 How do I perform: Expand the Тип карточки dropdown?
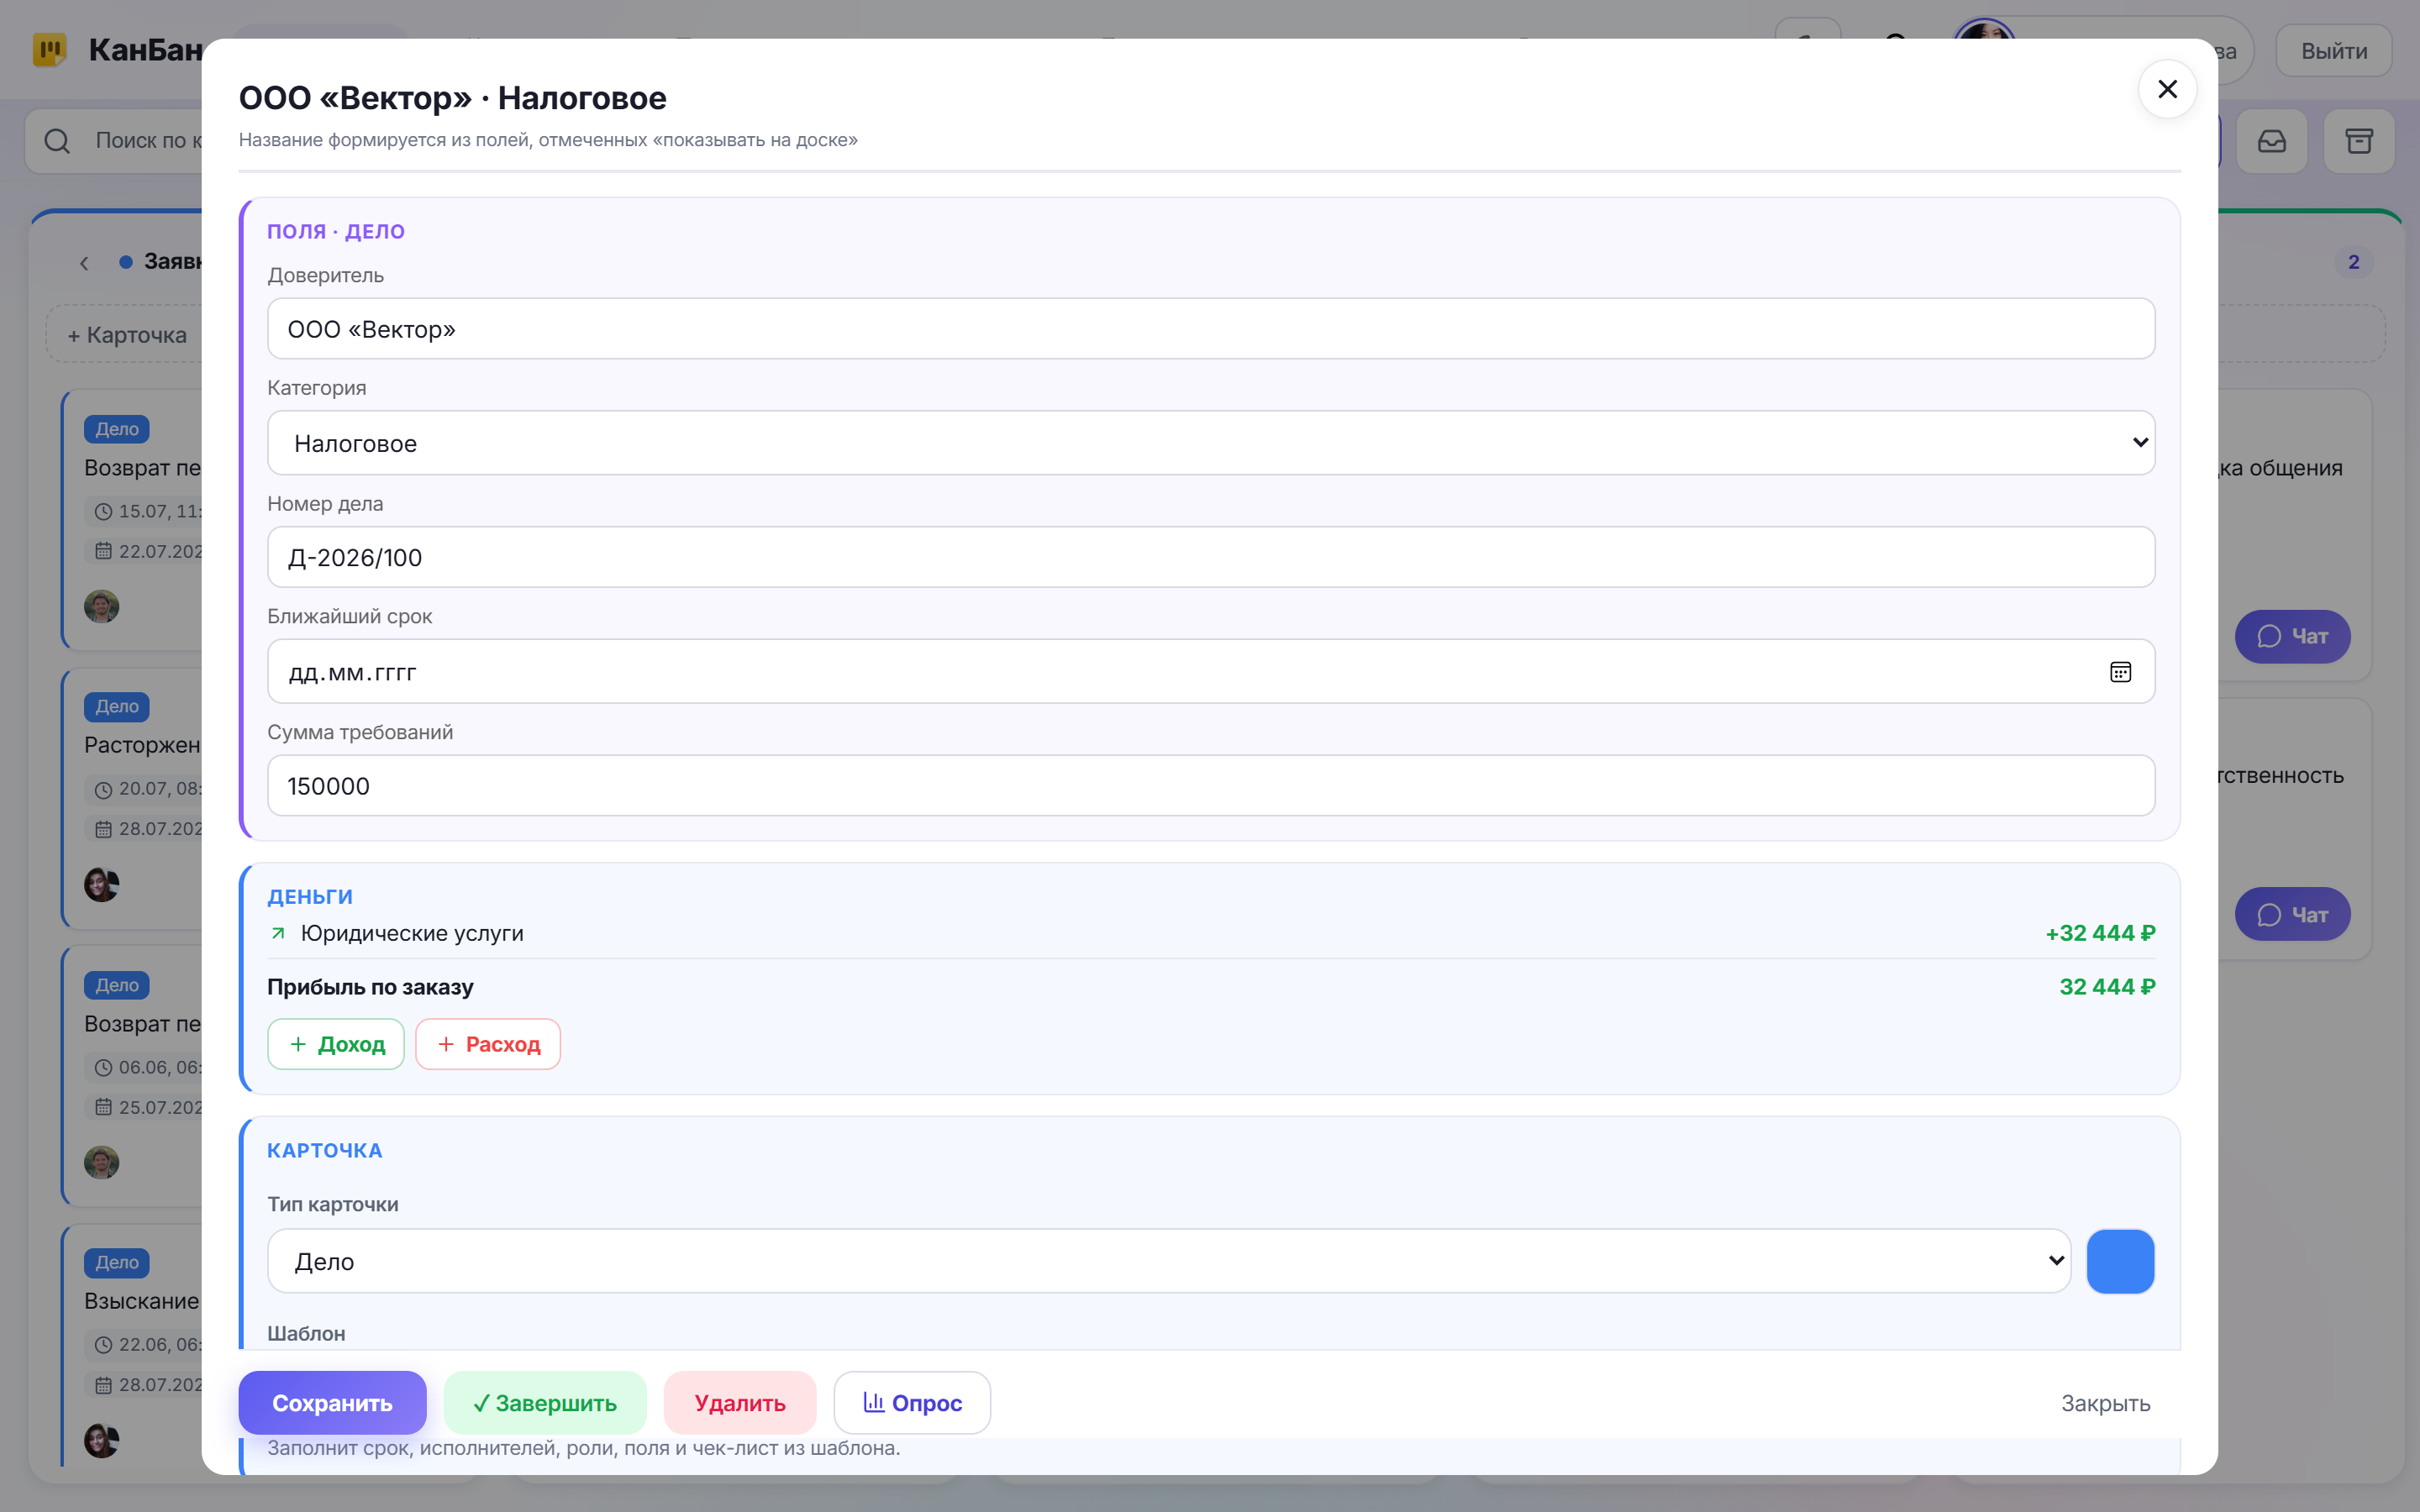(1169, 1261)
